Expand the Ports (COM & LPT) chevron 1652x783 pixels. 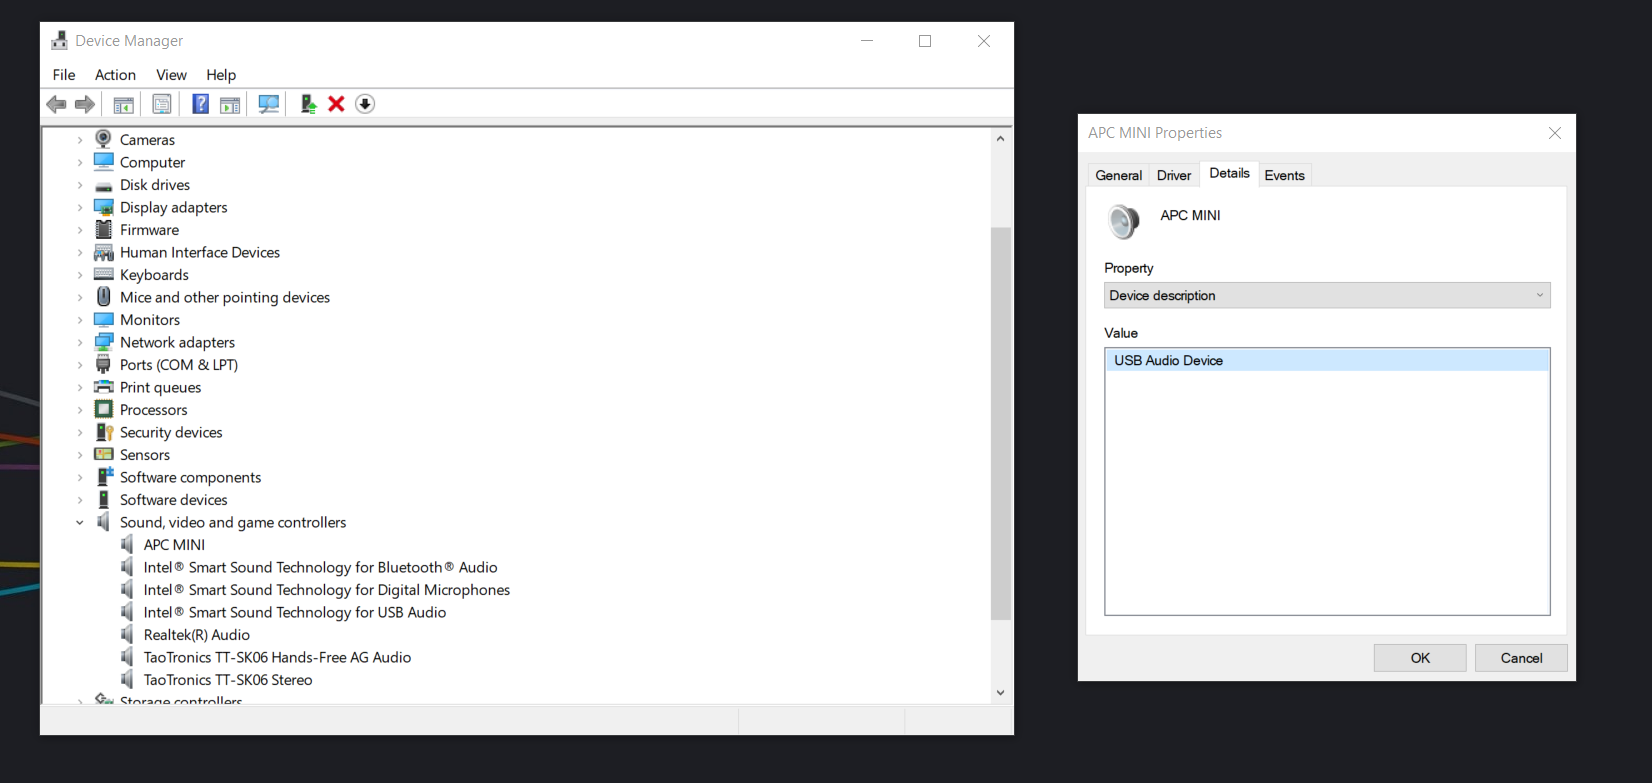[80, 365]
